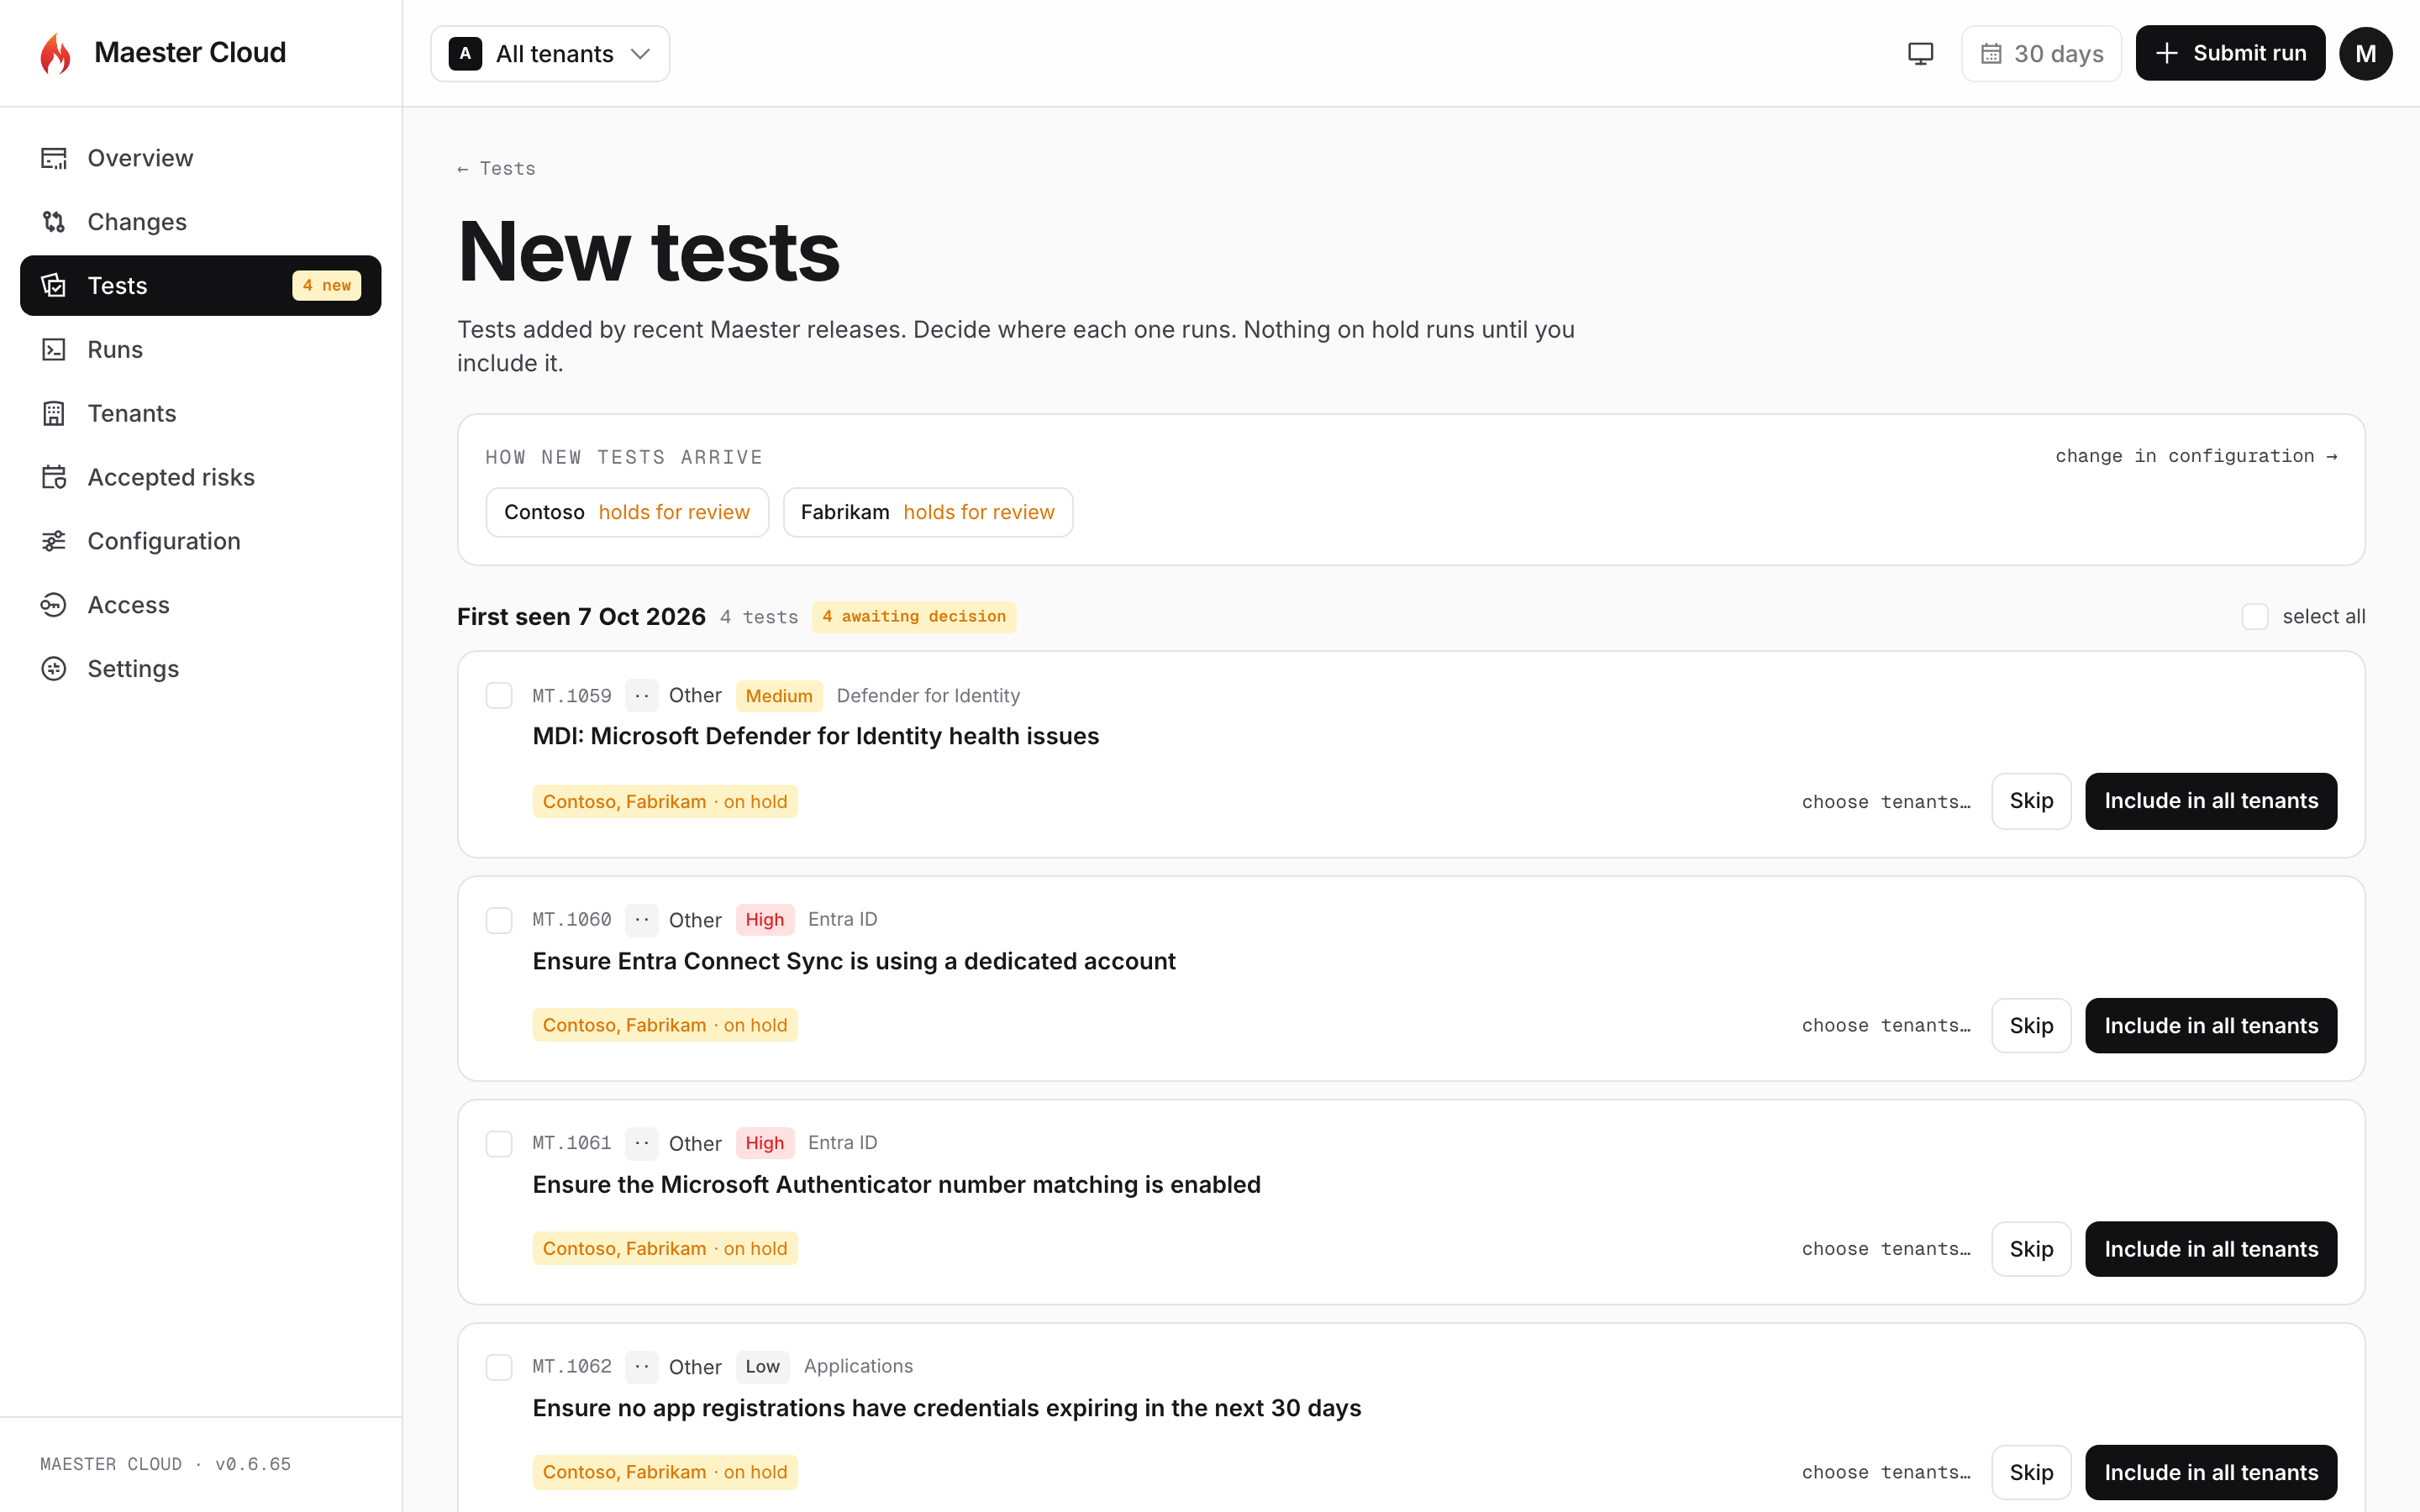
Task: Tick the checkbox for test MT.1061
Action: 499,1143
